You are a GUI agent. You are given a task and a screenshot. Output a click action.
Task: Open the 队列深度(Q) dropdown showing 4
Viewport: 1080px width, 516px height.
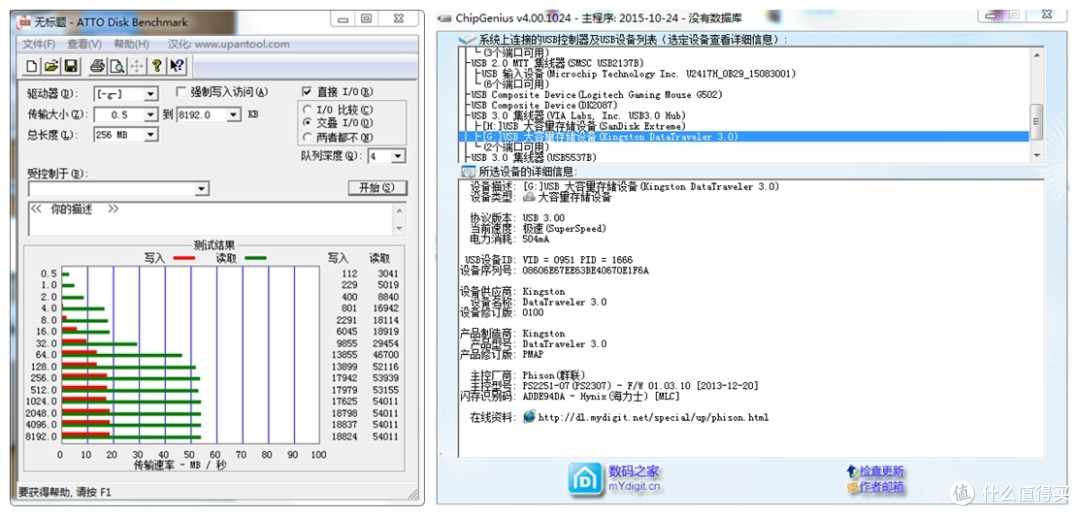point(398,156)
